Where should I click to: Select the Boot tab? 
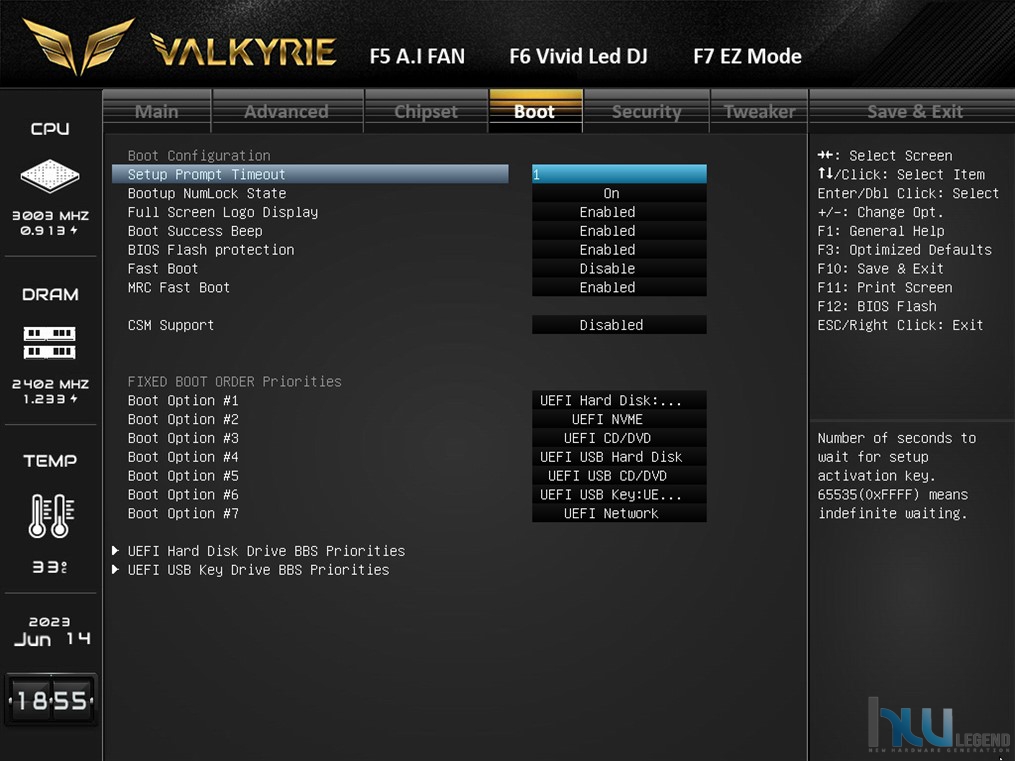pos(535,111)
